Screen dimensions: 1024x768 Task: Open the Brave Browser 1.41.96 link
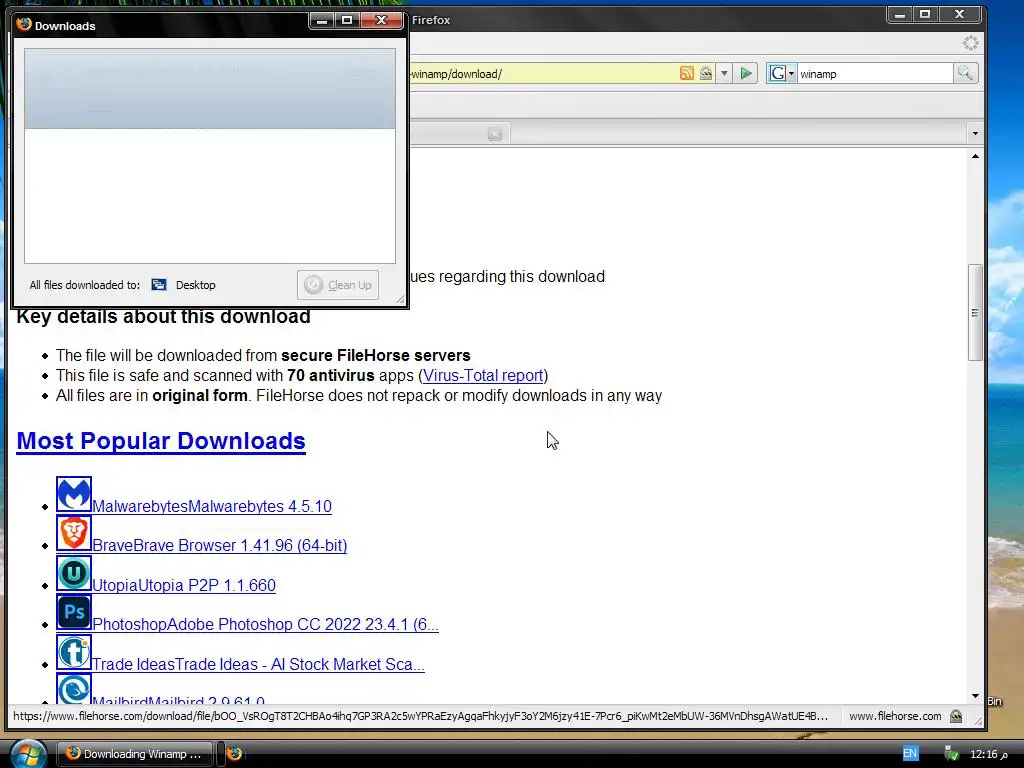click(220, 545)
